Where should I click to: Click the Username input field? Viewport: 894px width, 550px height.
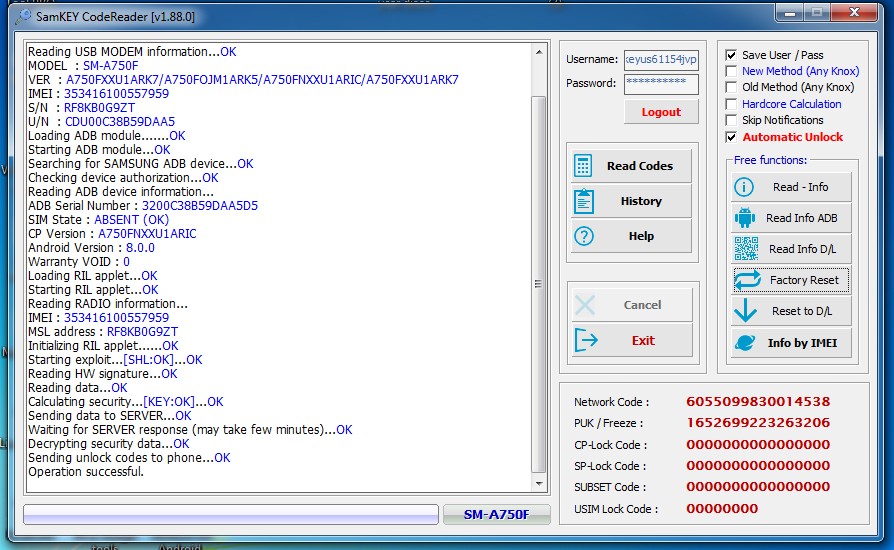pos(661,59)
